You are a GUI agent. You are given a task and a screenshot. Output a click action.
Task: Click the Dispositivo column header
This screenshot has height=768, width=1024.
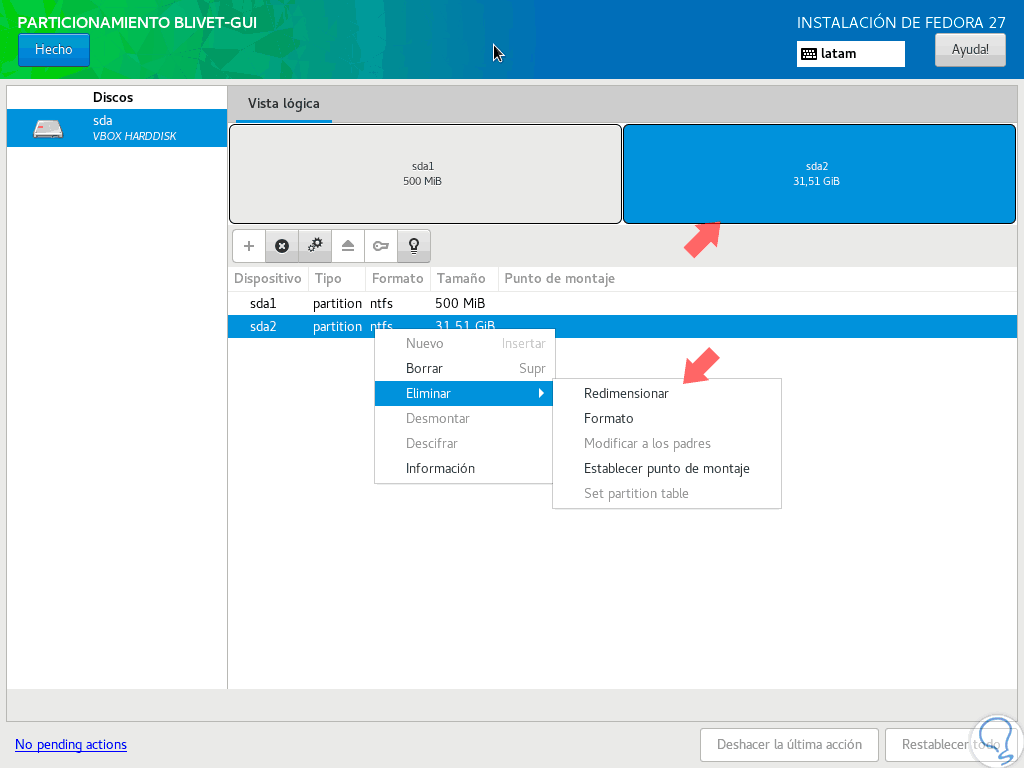click(x=268, y=279)
